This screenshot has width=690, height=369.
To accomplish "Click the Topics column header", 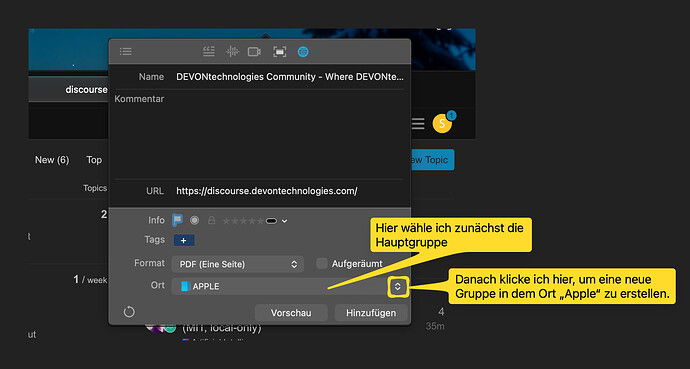I will 95,188.
